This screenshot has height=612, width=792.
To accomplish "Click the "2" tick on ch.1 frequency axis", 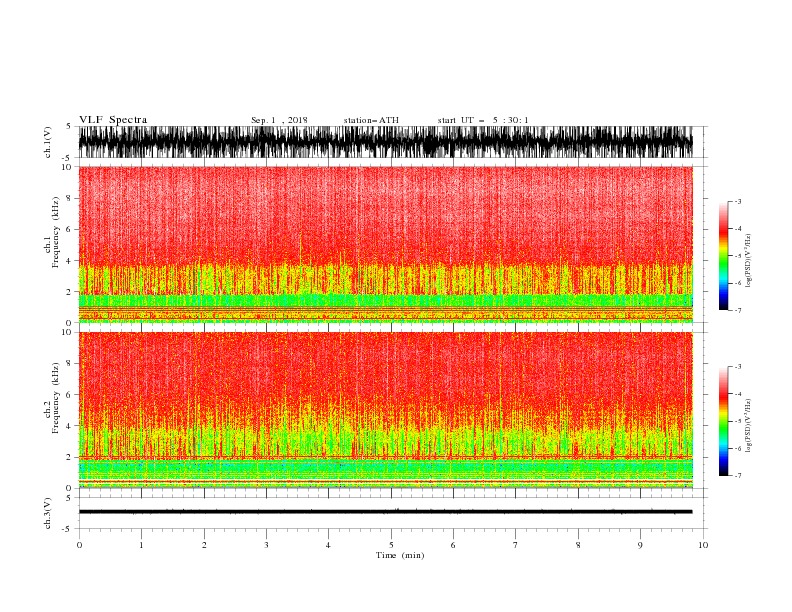I will (x=69, y=291).
